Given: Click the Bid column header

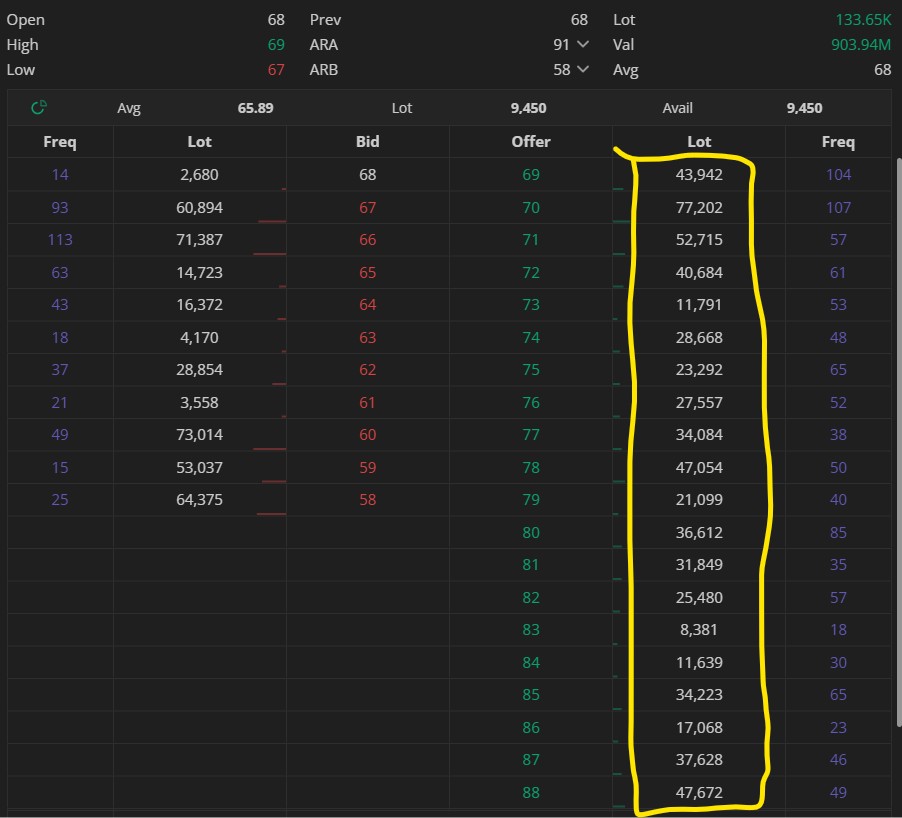Looking at the screenshot, I should pos(368,142).
